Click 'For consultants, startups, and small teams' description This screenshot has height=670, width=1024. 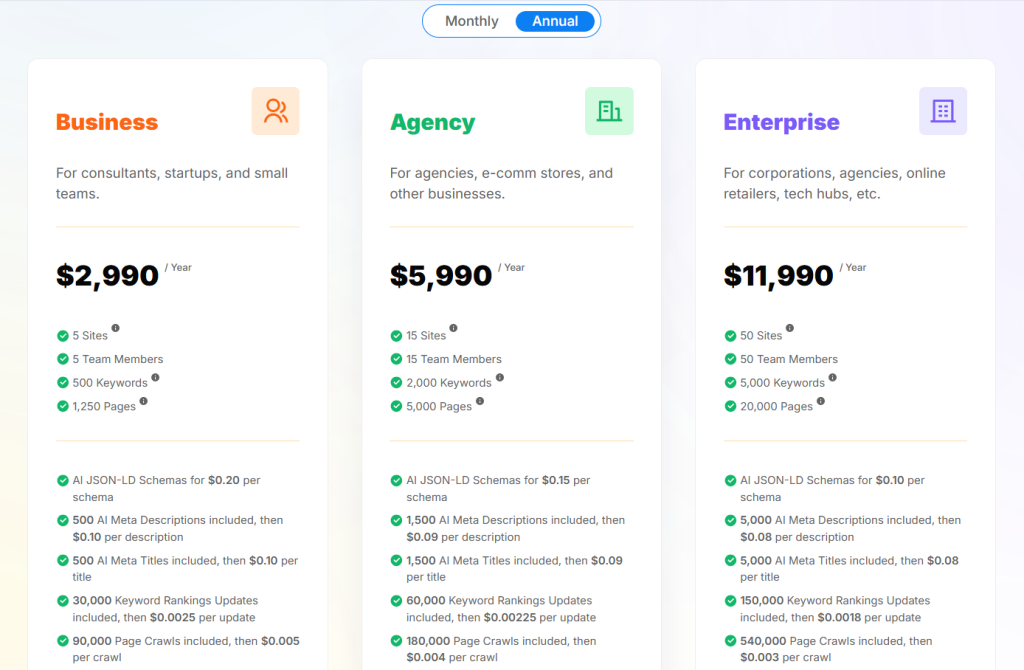point(172,183)
